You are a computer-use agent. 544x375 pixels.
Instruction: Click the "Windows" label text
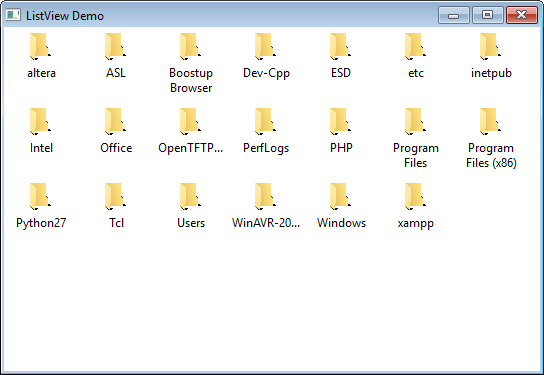click(341, 223)
